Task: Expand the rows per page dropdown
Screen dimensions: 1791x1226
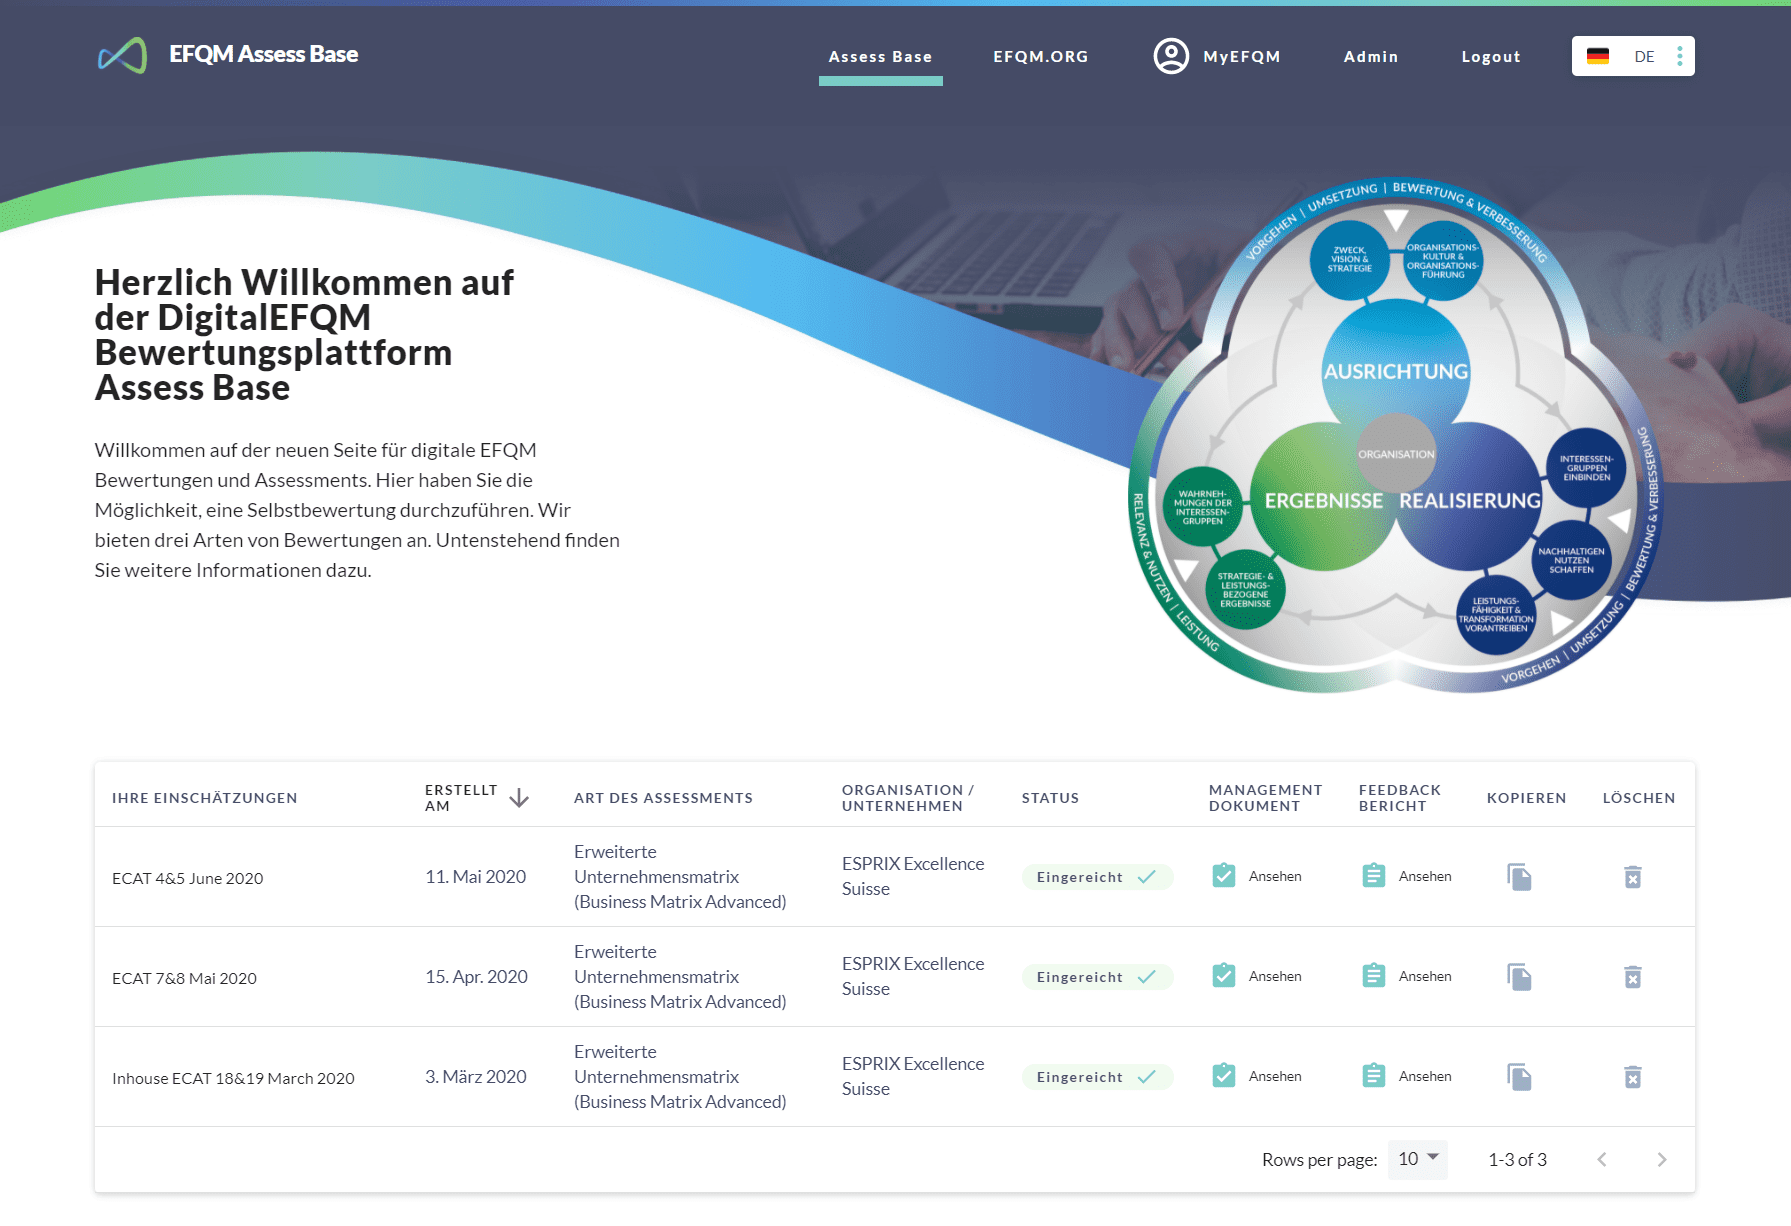Action: (x=1418, y=1159)
